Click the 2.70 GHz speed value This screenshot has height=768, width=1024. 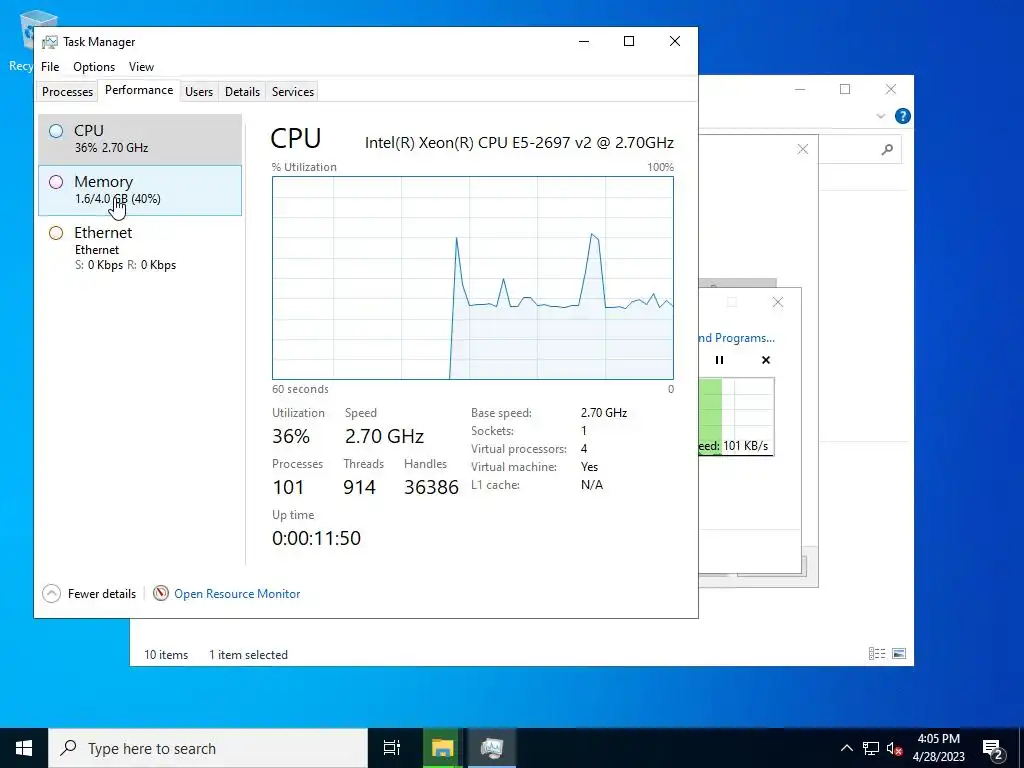[384, 436]
